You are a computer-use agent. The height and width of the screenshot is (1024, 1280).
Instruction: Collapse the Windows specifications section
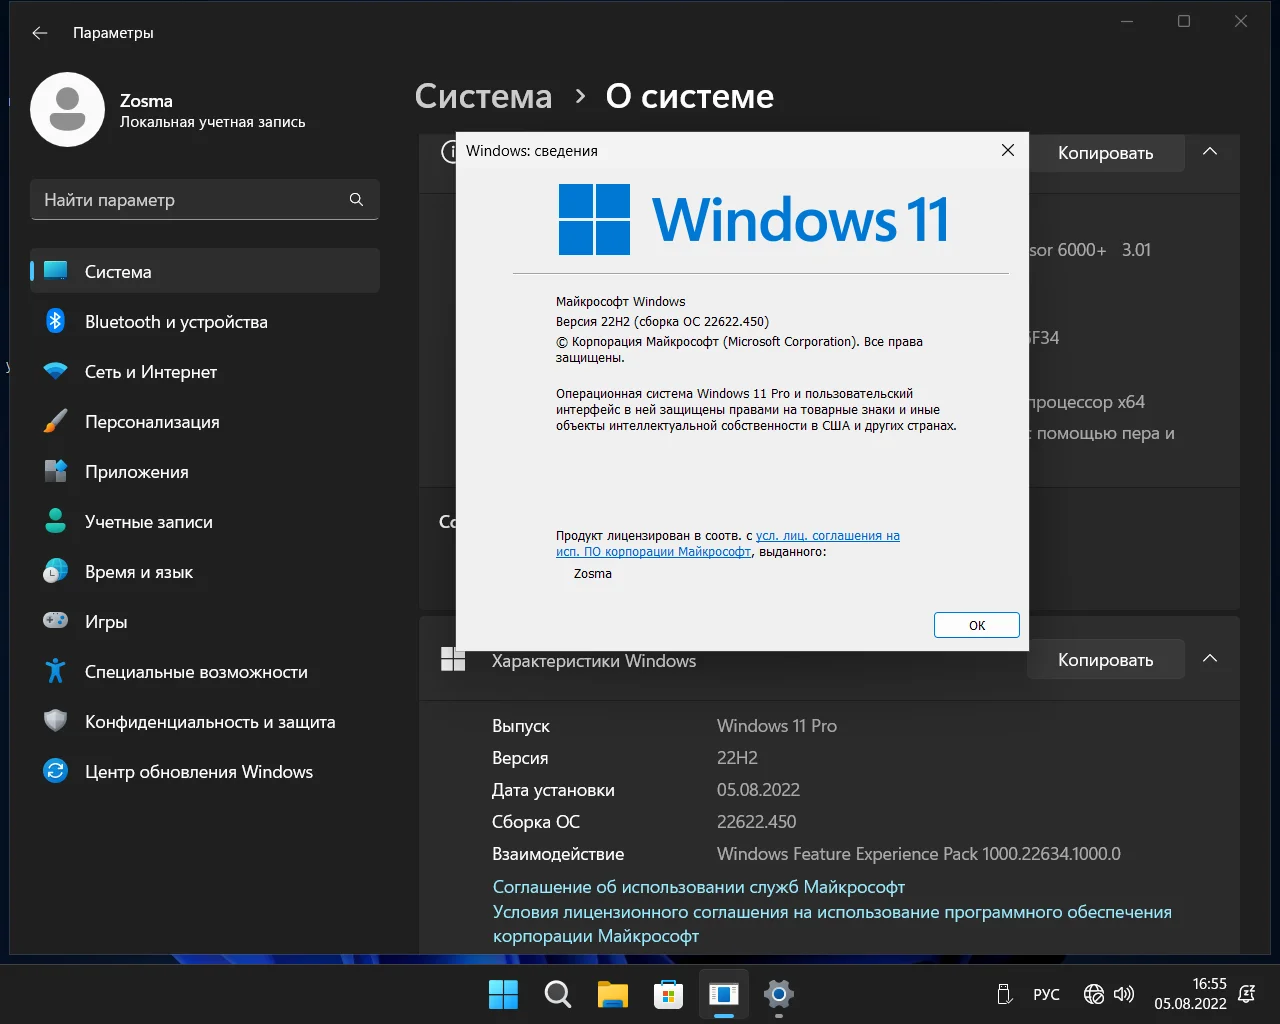point(1210,659)
